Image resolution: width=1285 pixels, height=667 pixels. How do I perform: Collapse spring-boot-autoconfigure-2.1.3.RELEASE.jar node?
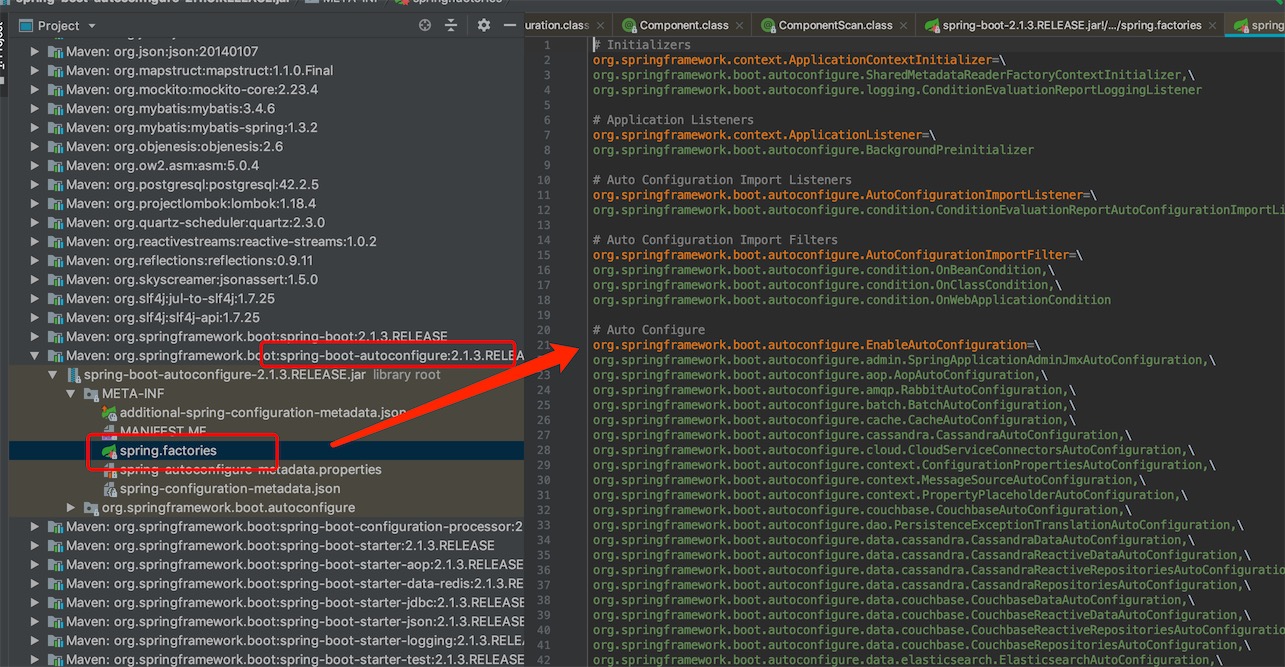53,375
